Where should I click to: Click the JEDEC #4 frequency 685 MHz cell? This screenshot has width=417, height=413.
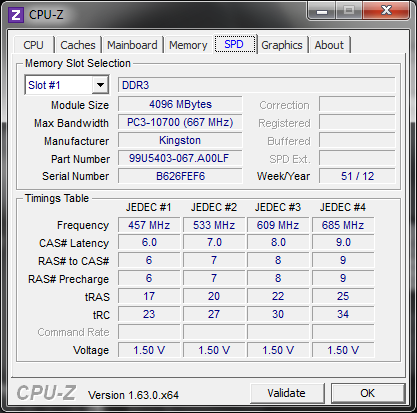pos(343,225)
